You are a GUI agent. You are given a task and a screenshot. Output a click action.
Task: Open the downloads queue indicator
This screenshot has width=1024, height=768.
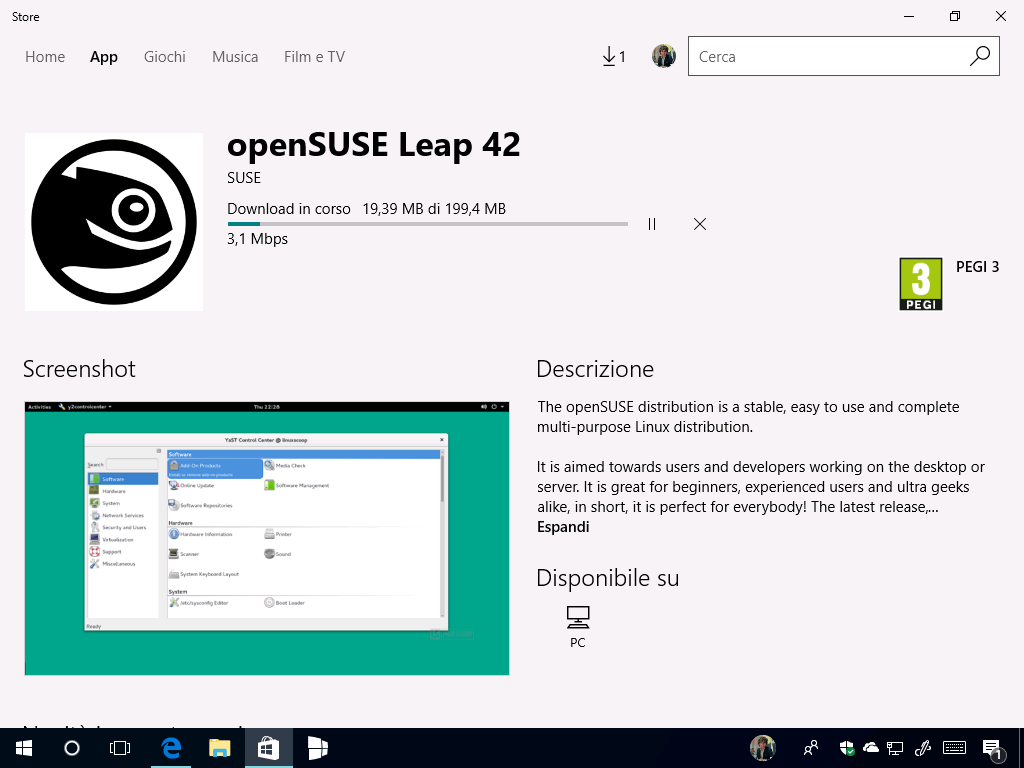point(613,57)
